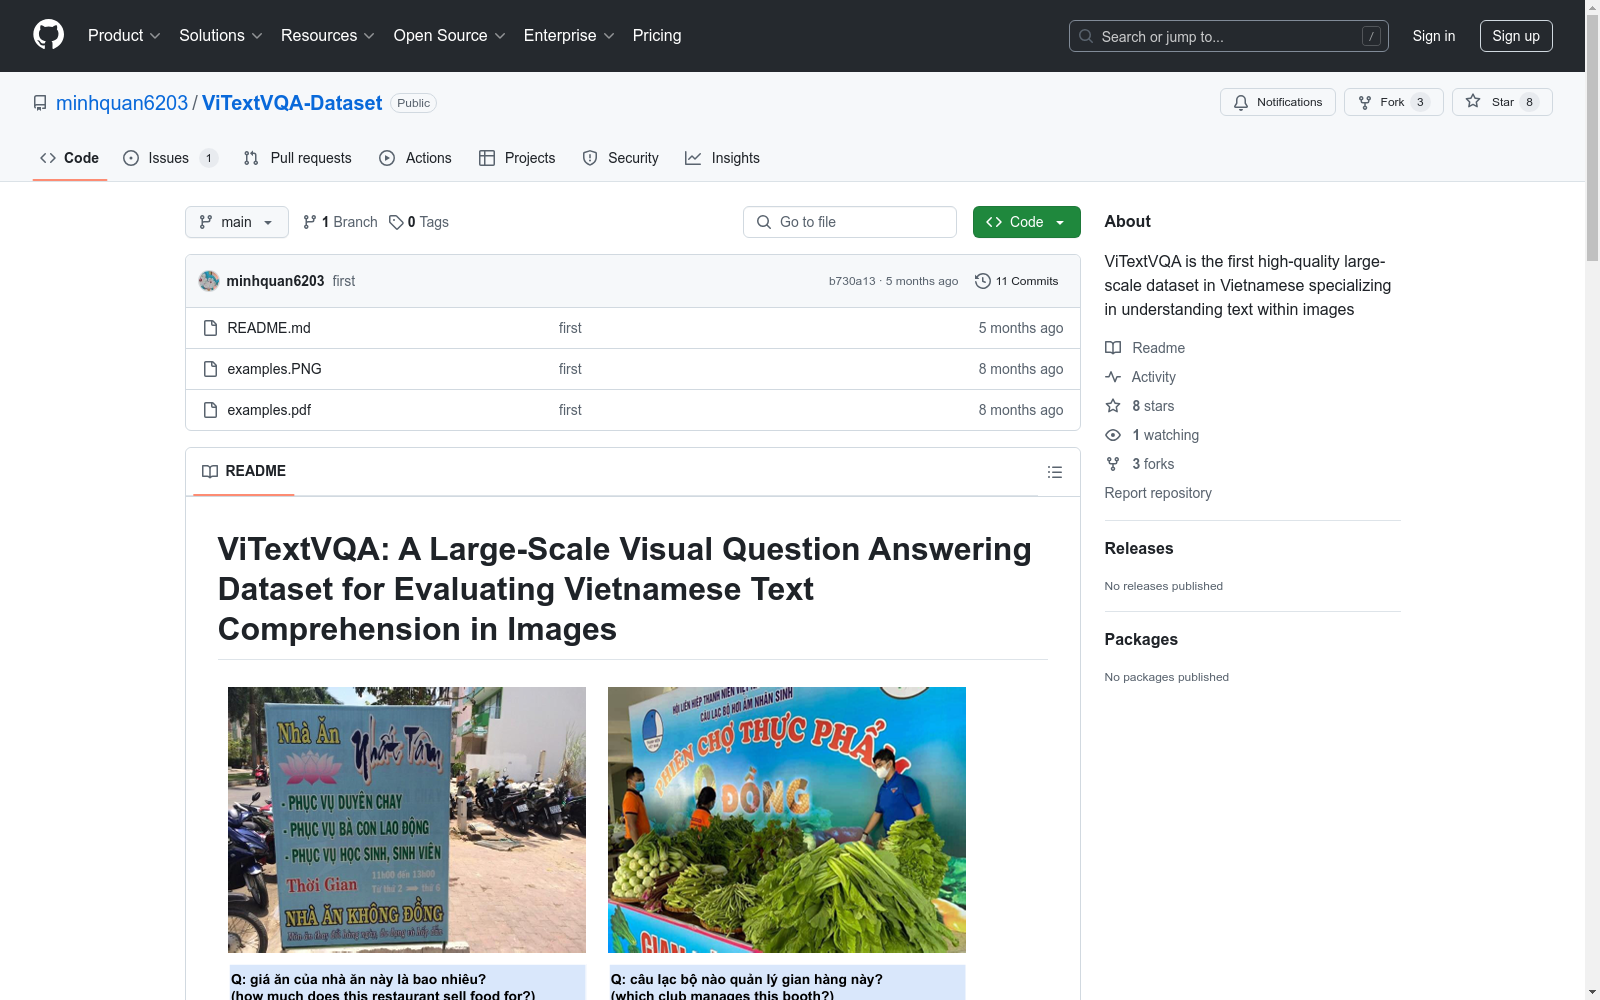Screen dimensions: 1600x1000
Task: Open the Enterprise dropdown
Action: [569, 35]
